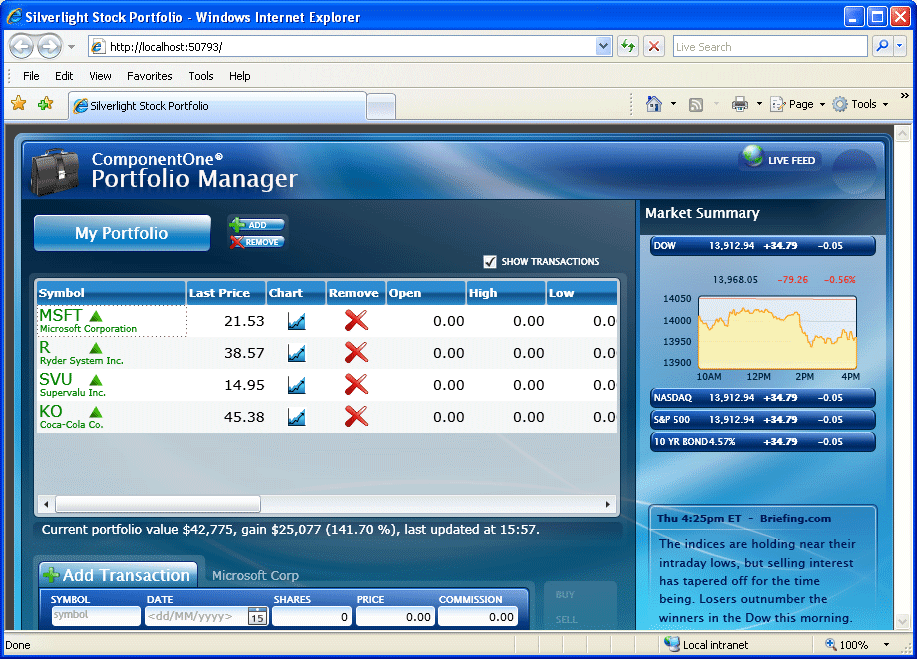917x659 pixels.
Task: Open the File menu
Action: click(x=31, y=76)
